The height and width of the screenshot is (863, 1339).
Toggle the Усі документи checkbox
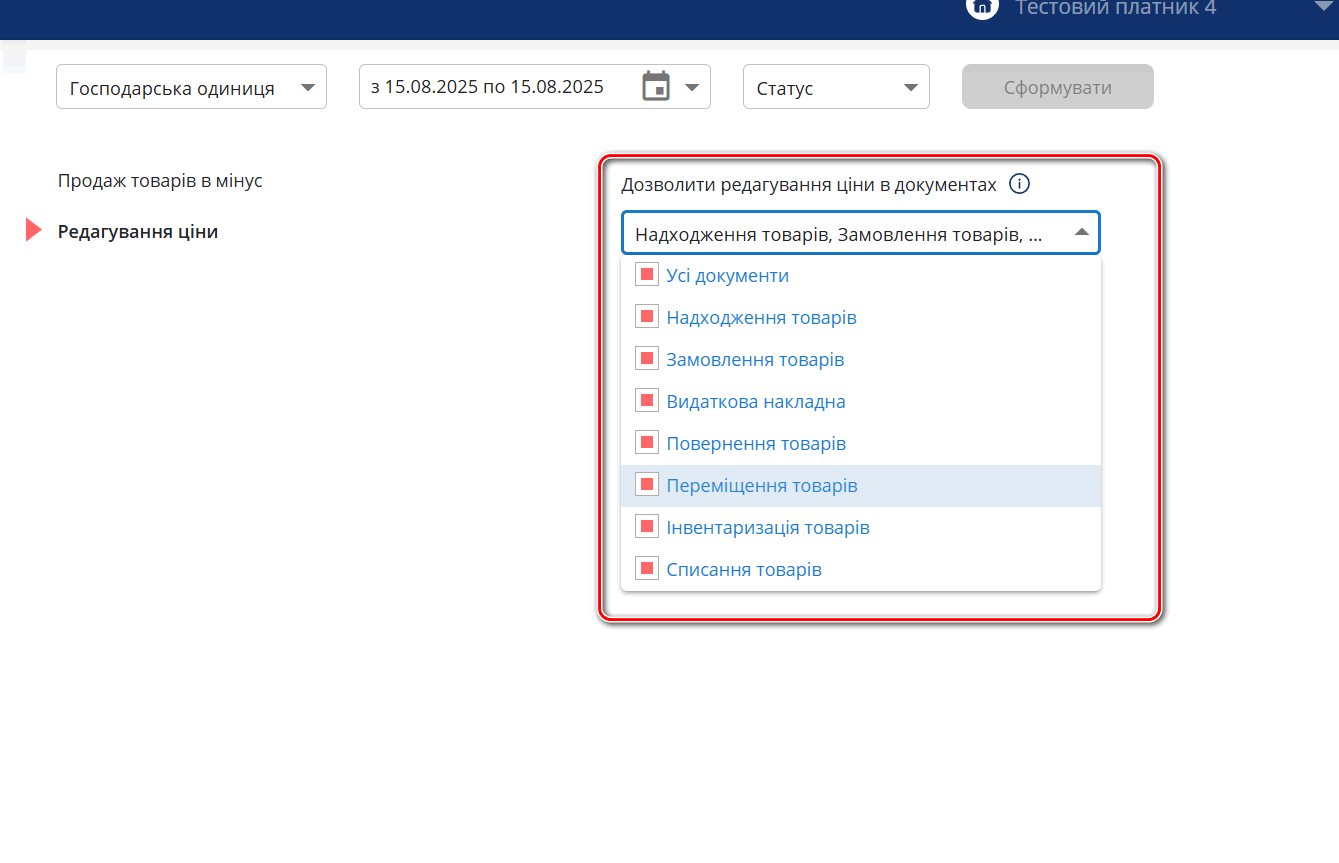click(x=646, y=275)
